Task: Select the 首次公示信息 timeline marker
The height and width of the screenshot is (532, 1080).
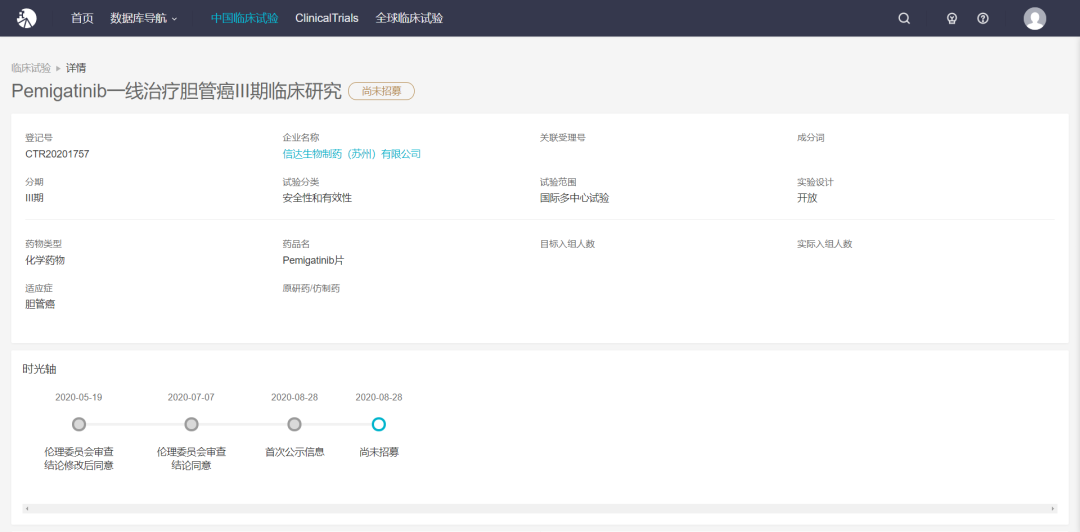Action: pyautogui.click(x=294, y=424)
